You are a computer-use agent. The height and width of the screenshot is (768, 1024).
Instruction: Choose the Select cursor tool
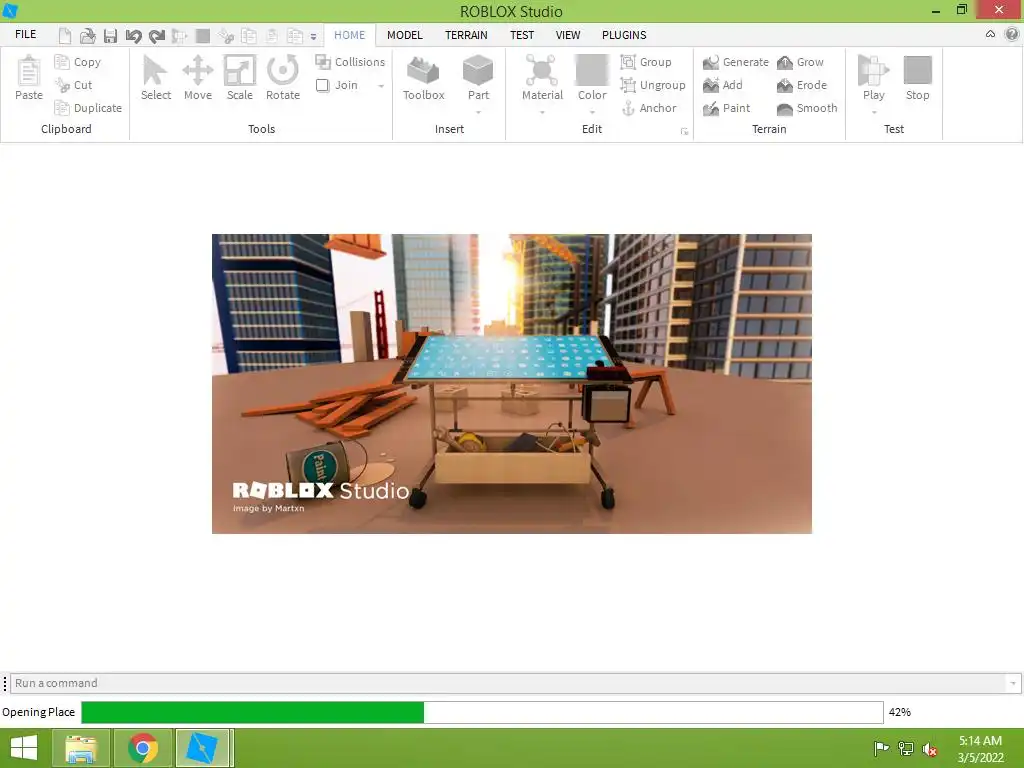[x=156, y=78]
